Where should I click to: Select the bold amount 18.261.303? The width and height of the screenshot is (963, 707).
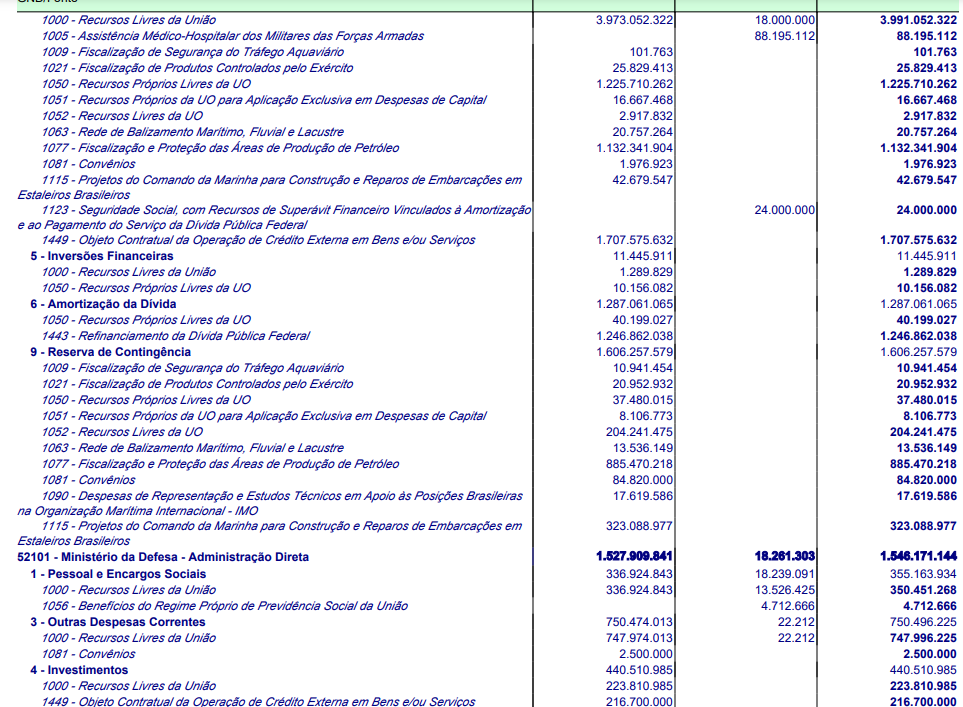coord(785,557)
